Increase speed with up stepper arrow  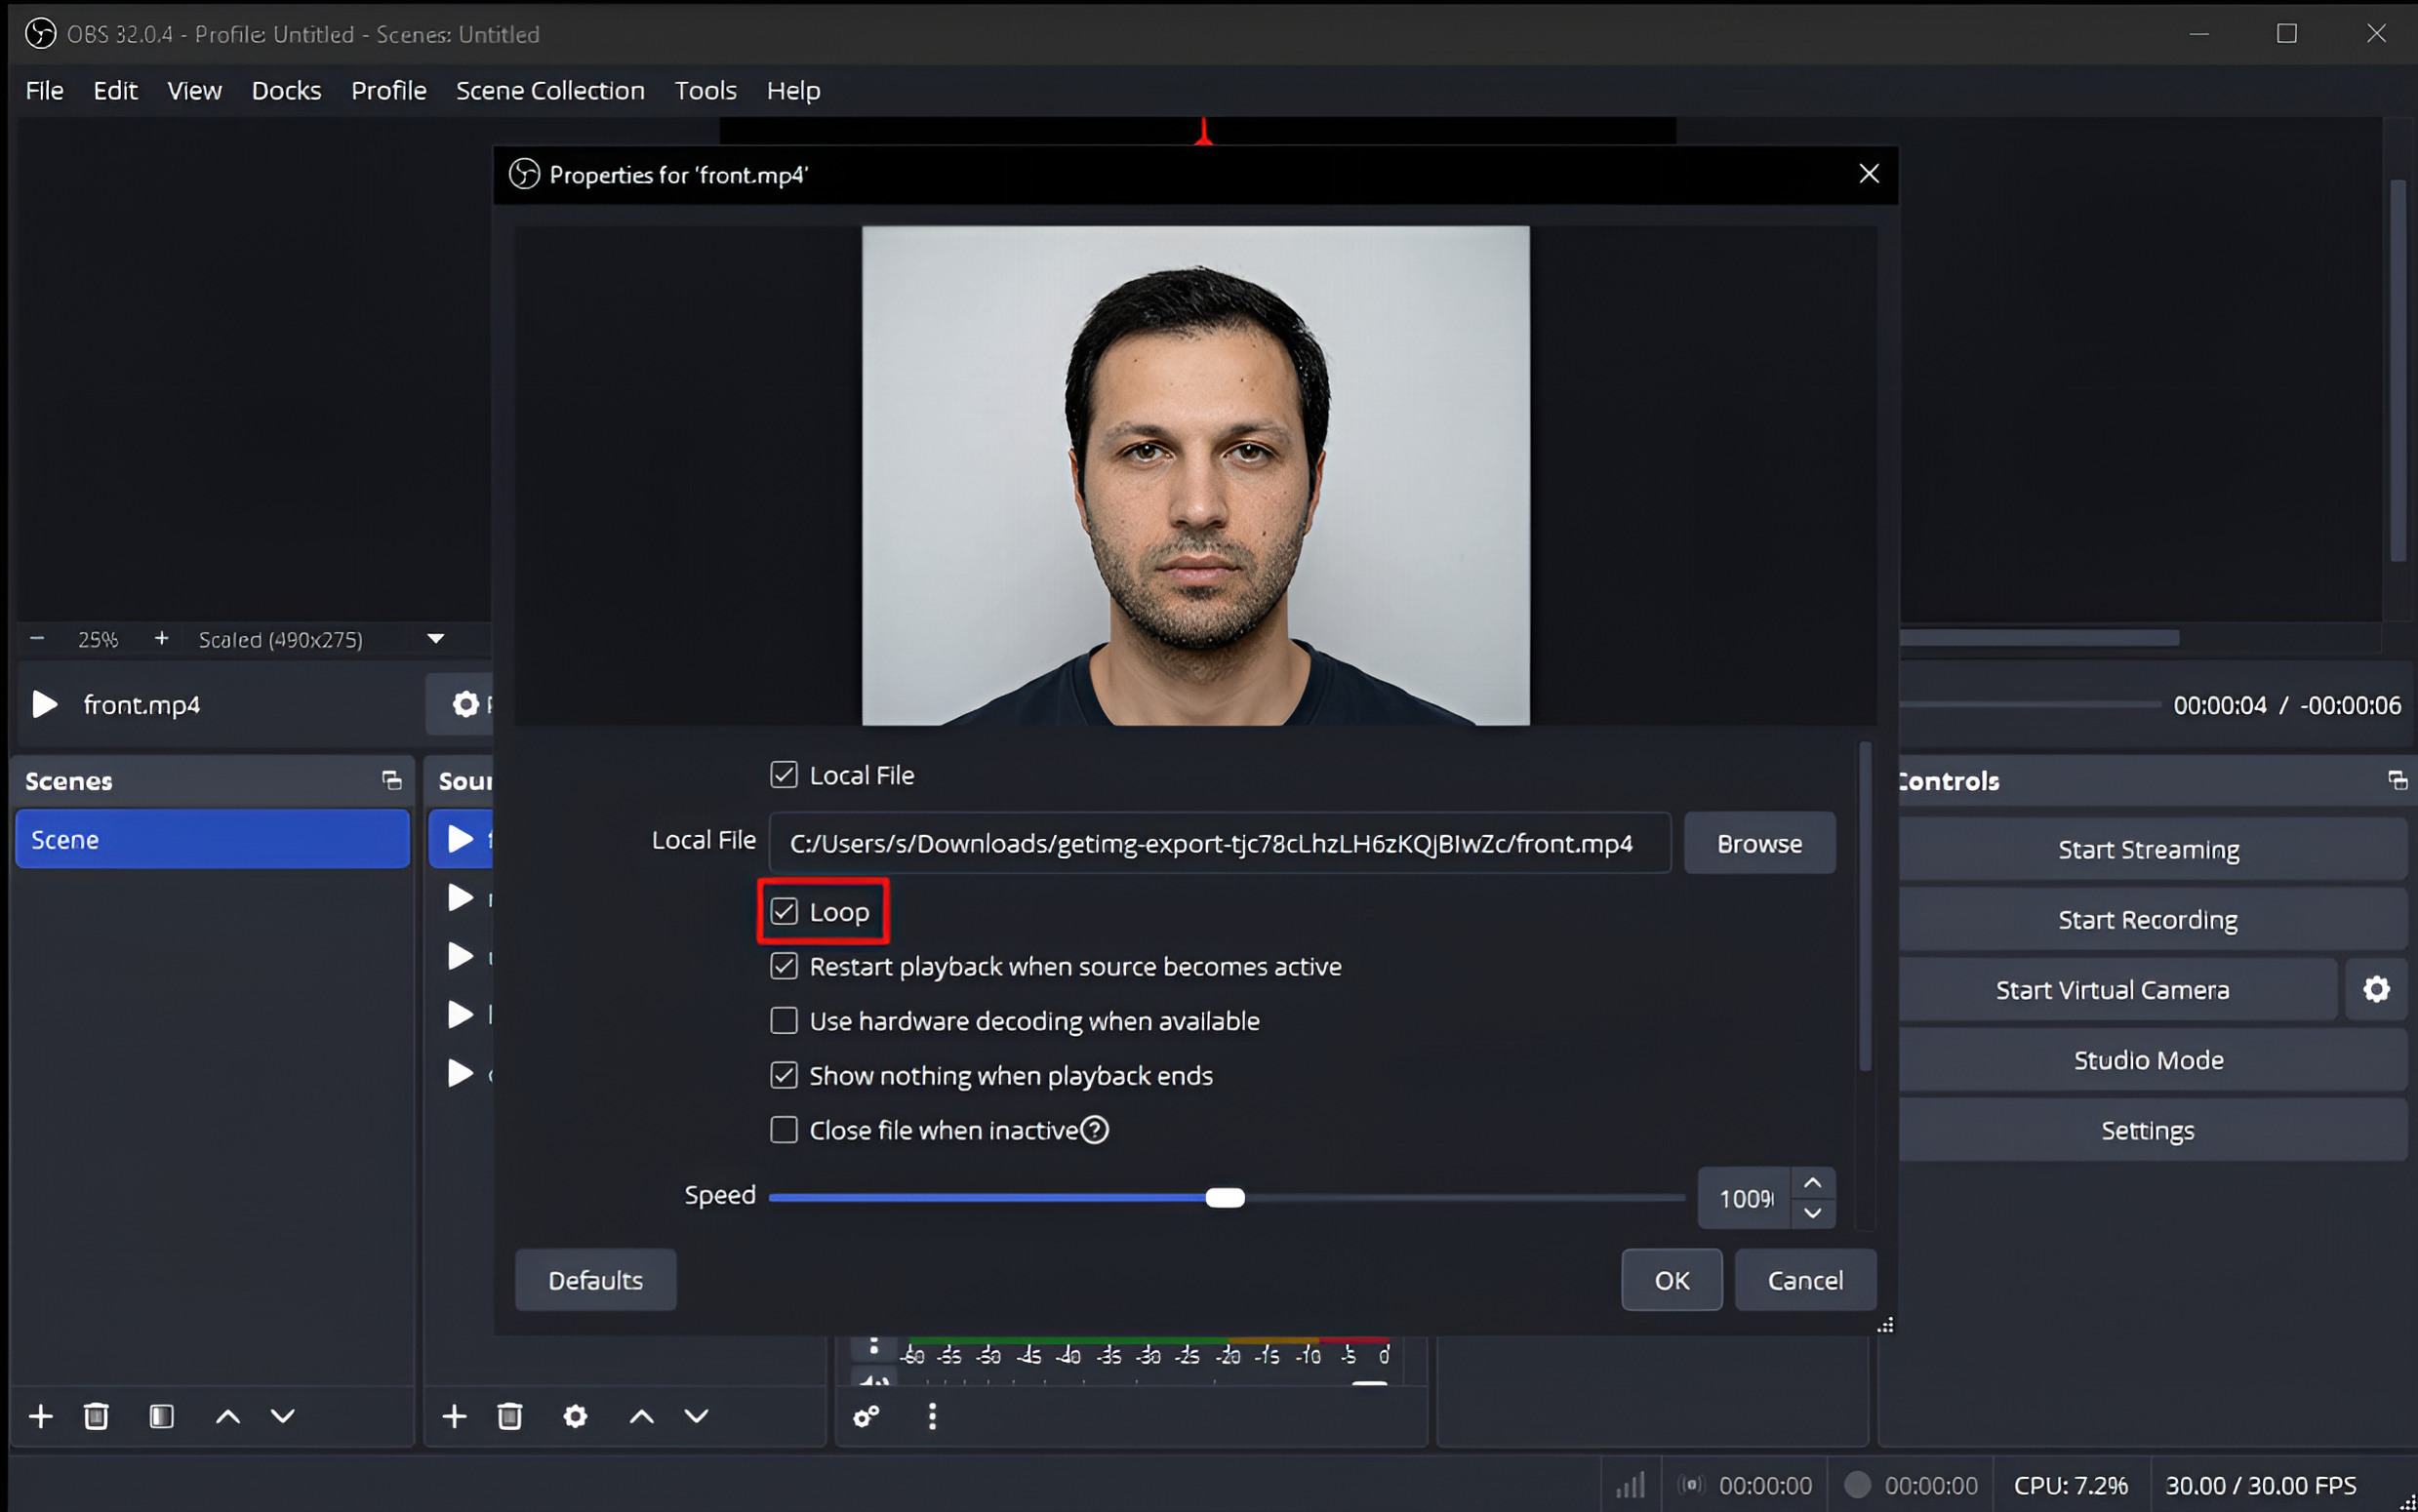click(x=1812, y=1183)
